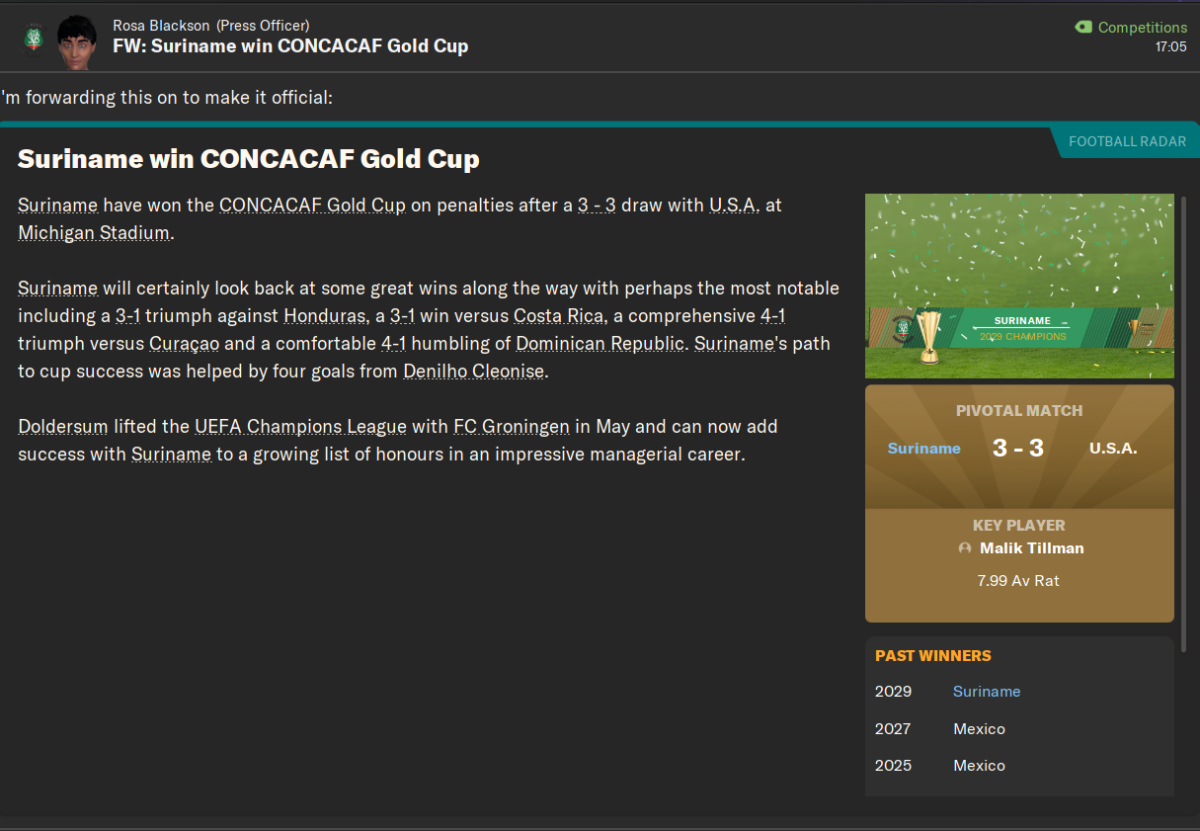The height and width of the screenshot is (831, 1200).
Task: Click the Gold Cup trophy in banner
Action: 929,336
